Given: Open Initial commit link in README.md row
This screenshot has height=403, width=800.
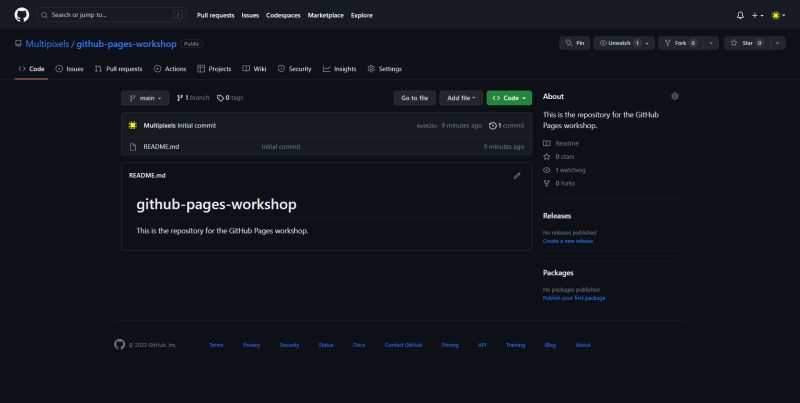Looking at the screenshot, I should 281,147.
